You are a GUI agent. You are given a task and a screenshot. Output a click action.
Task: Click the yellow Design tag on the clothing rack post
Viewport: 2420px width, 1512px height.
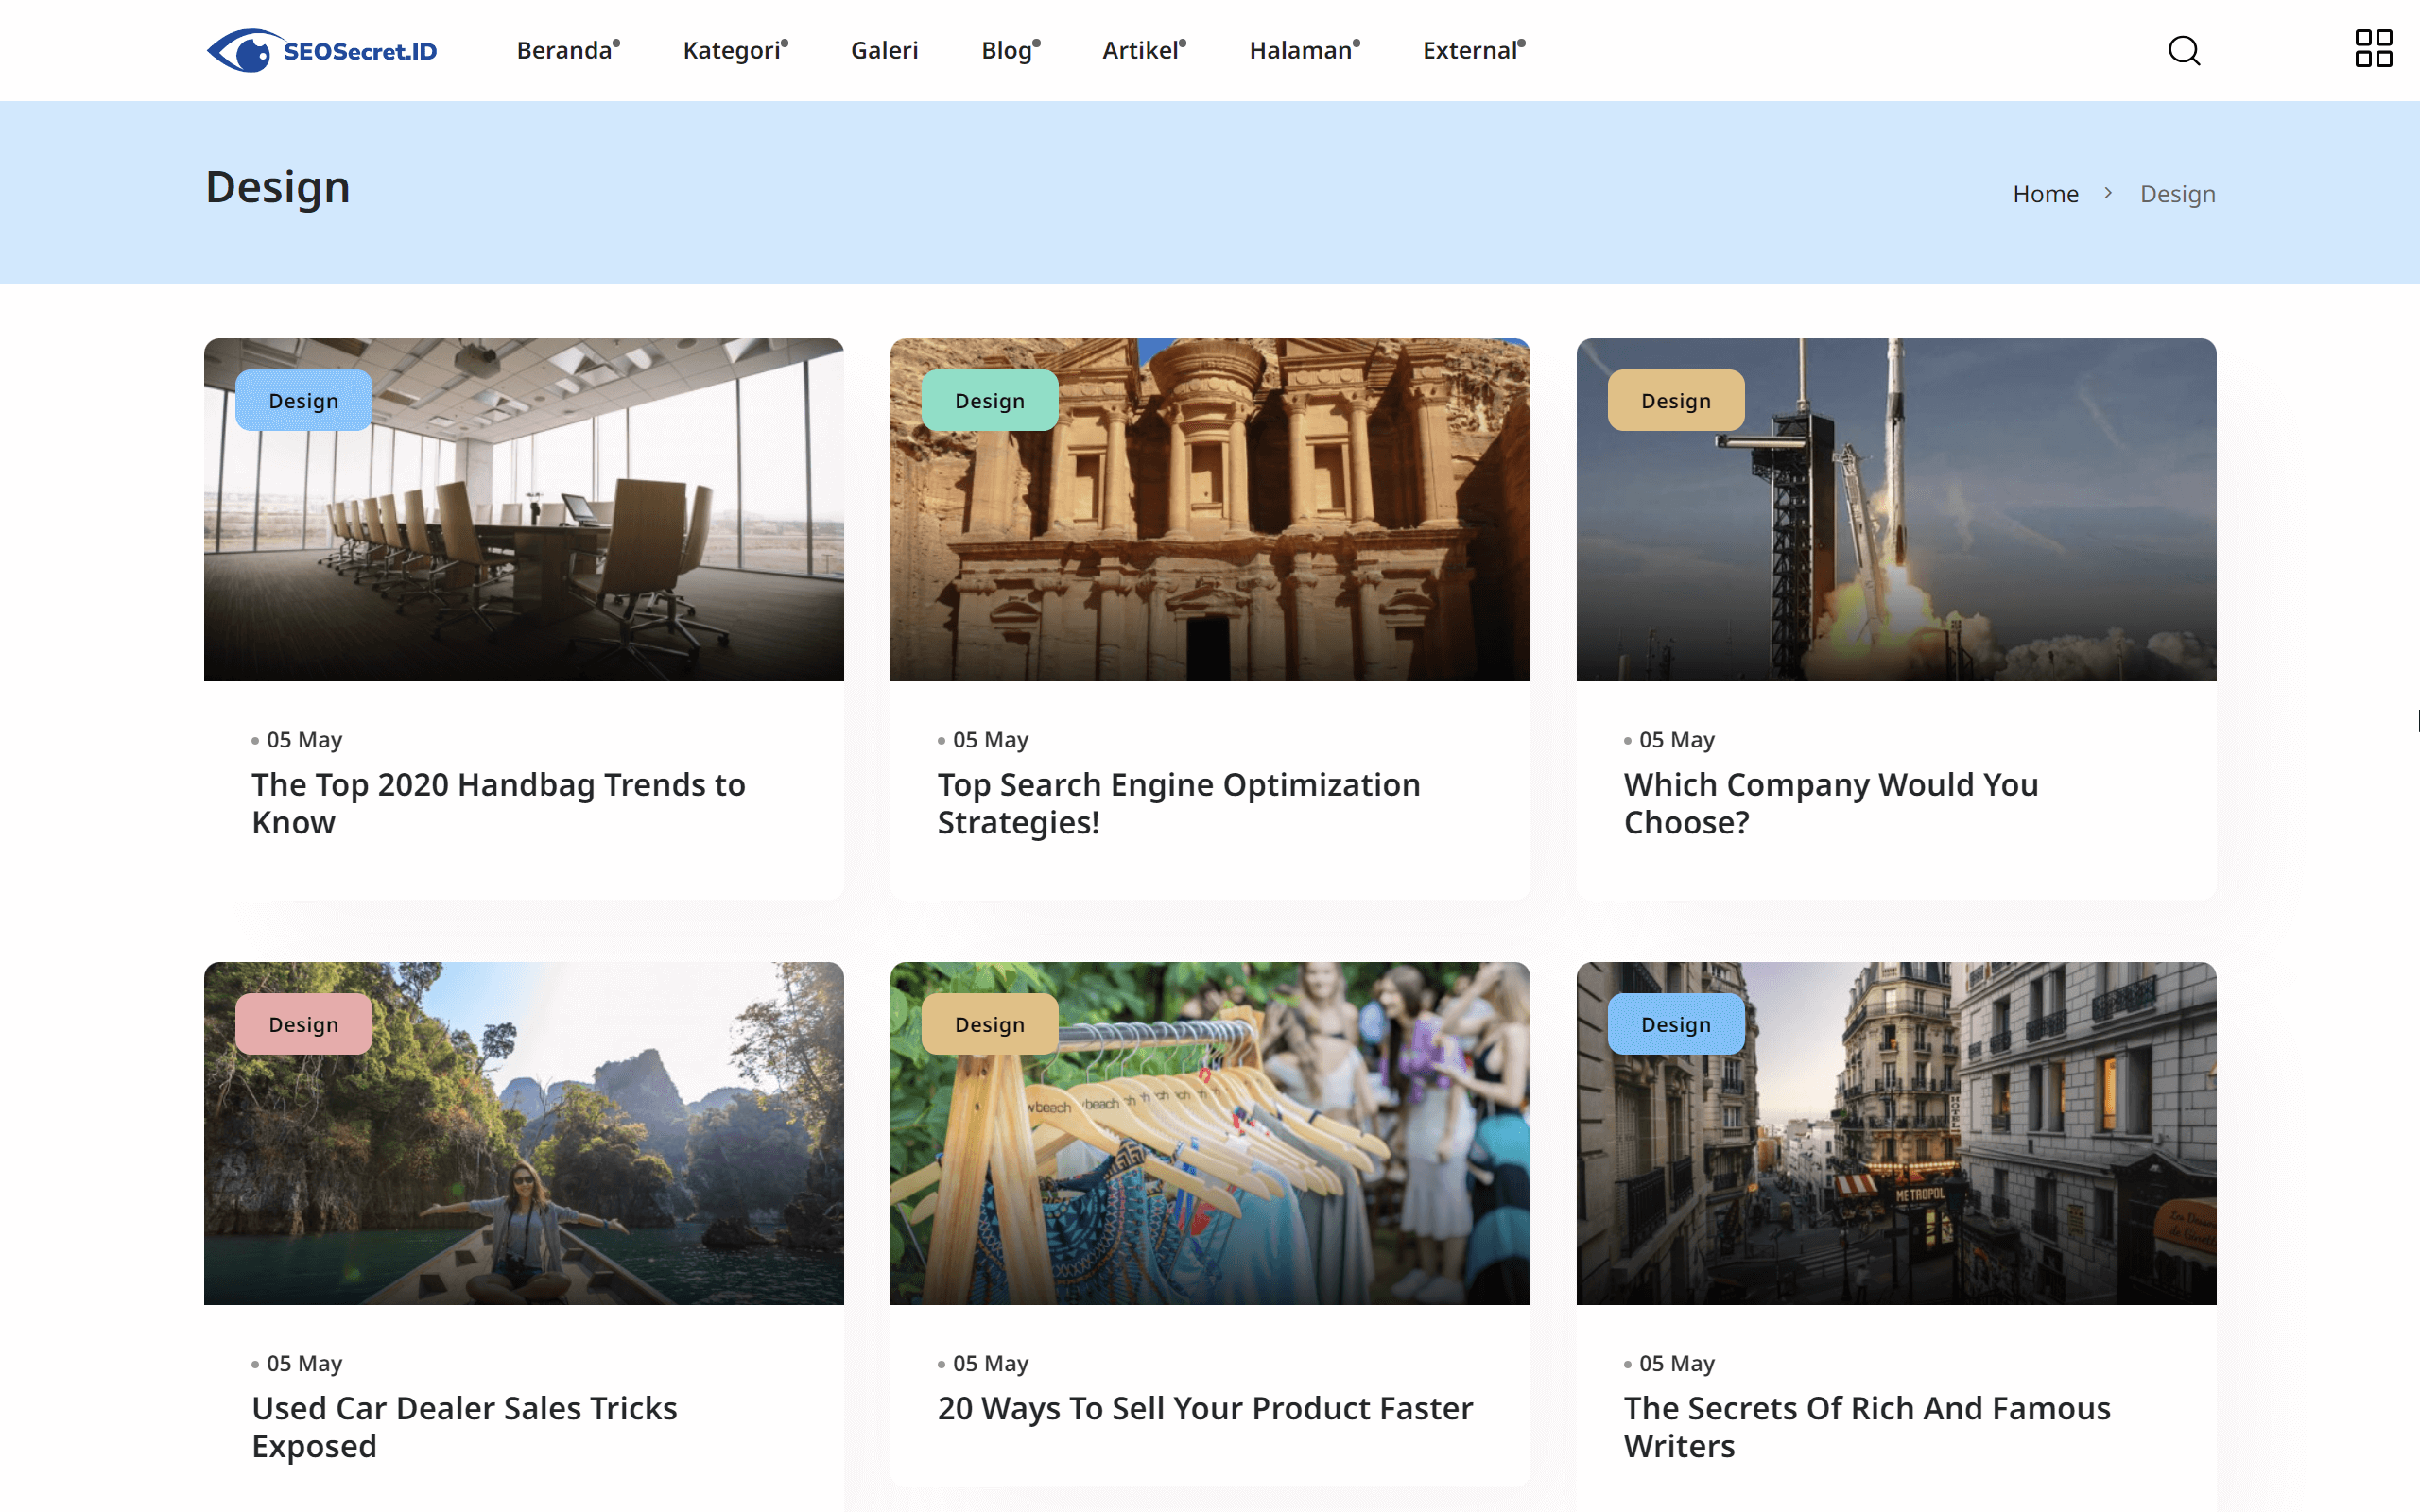[989, 1023]
